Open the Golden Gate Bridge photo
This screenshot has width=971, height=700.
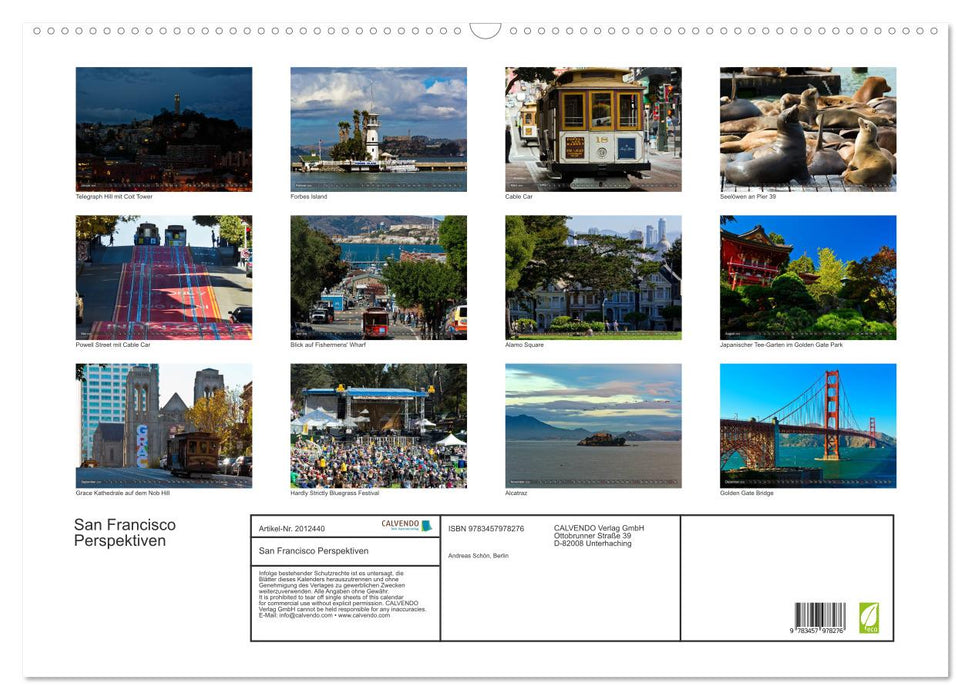pyautogui.click(x=806, y=425)
